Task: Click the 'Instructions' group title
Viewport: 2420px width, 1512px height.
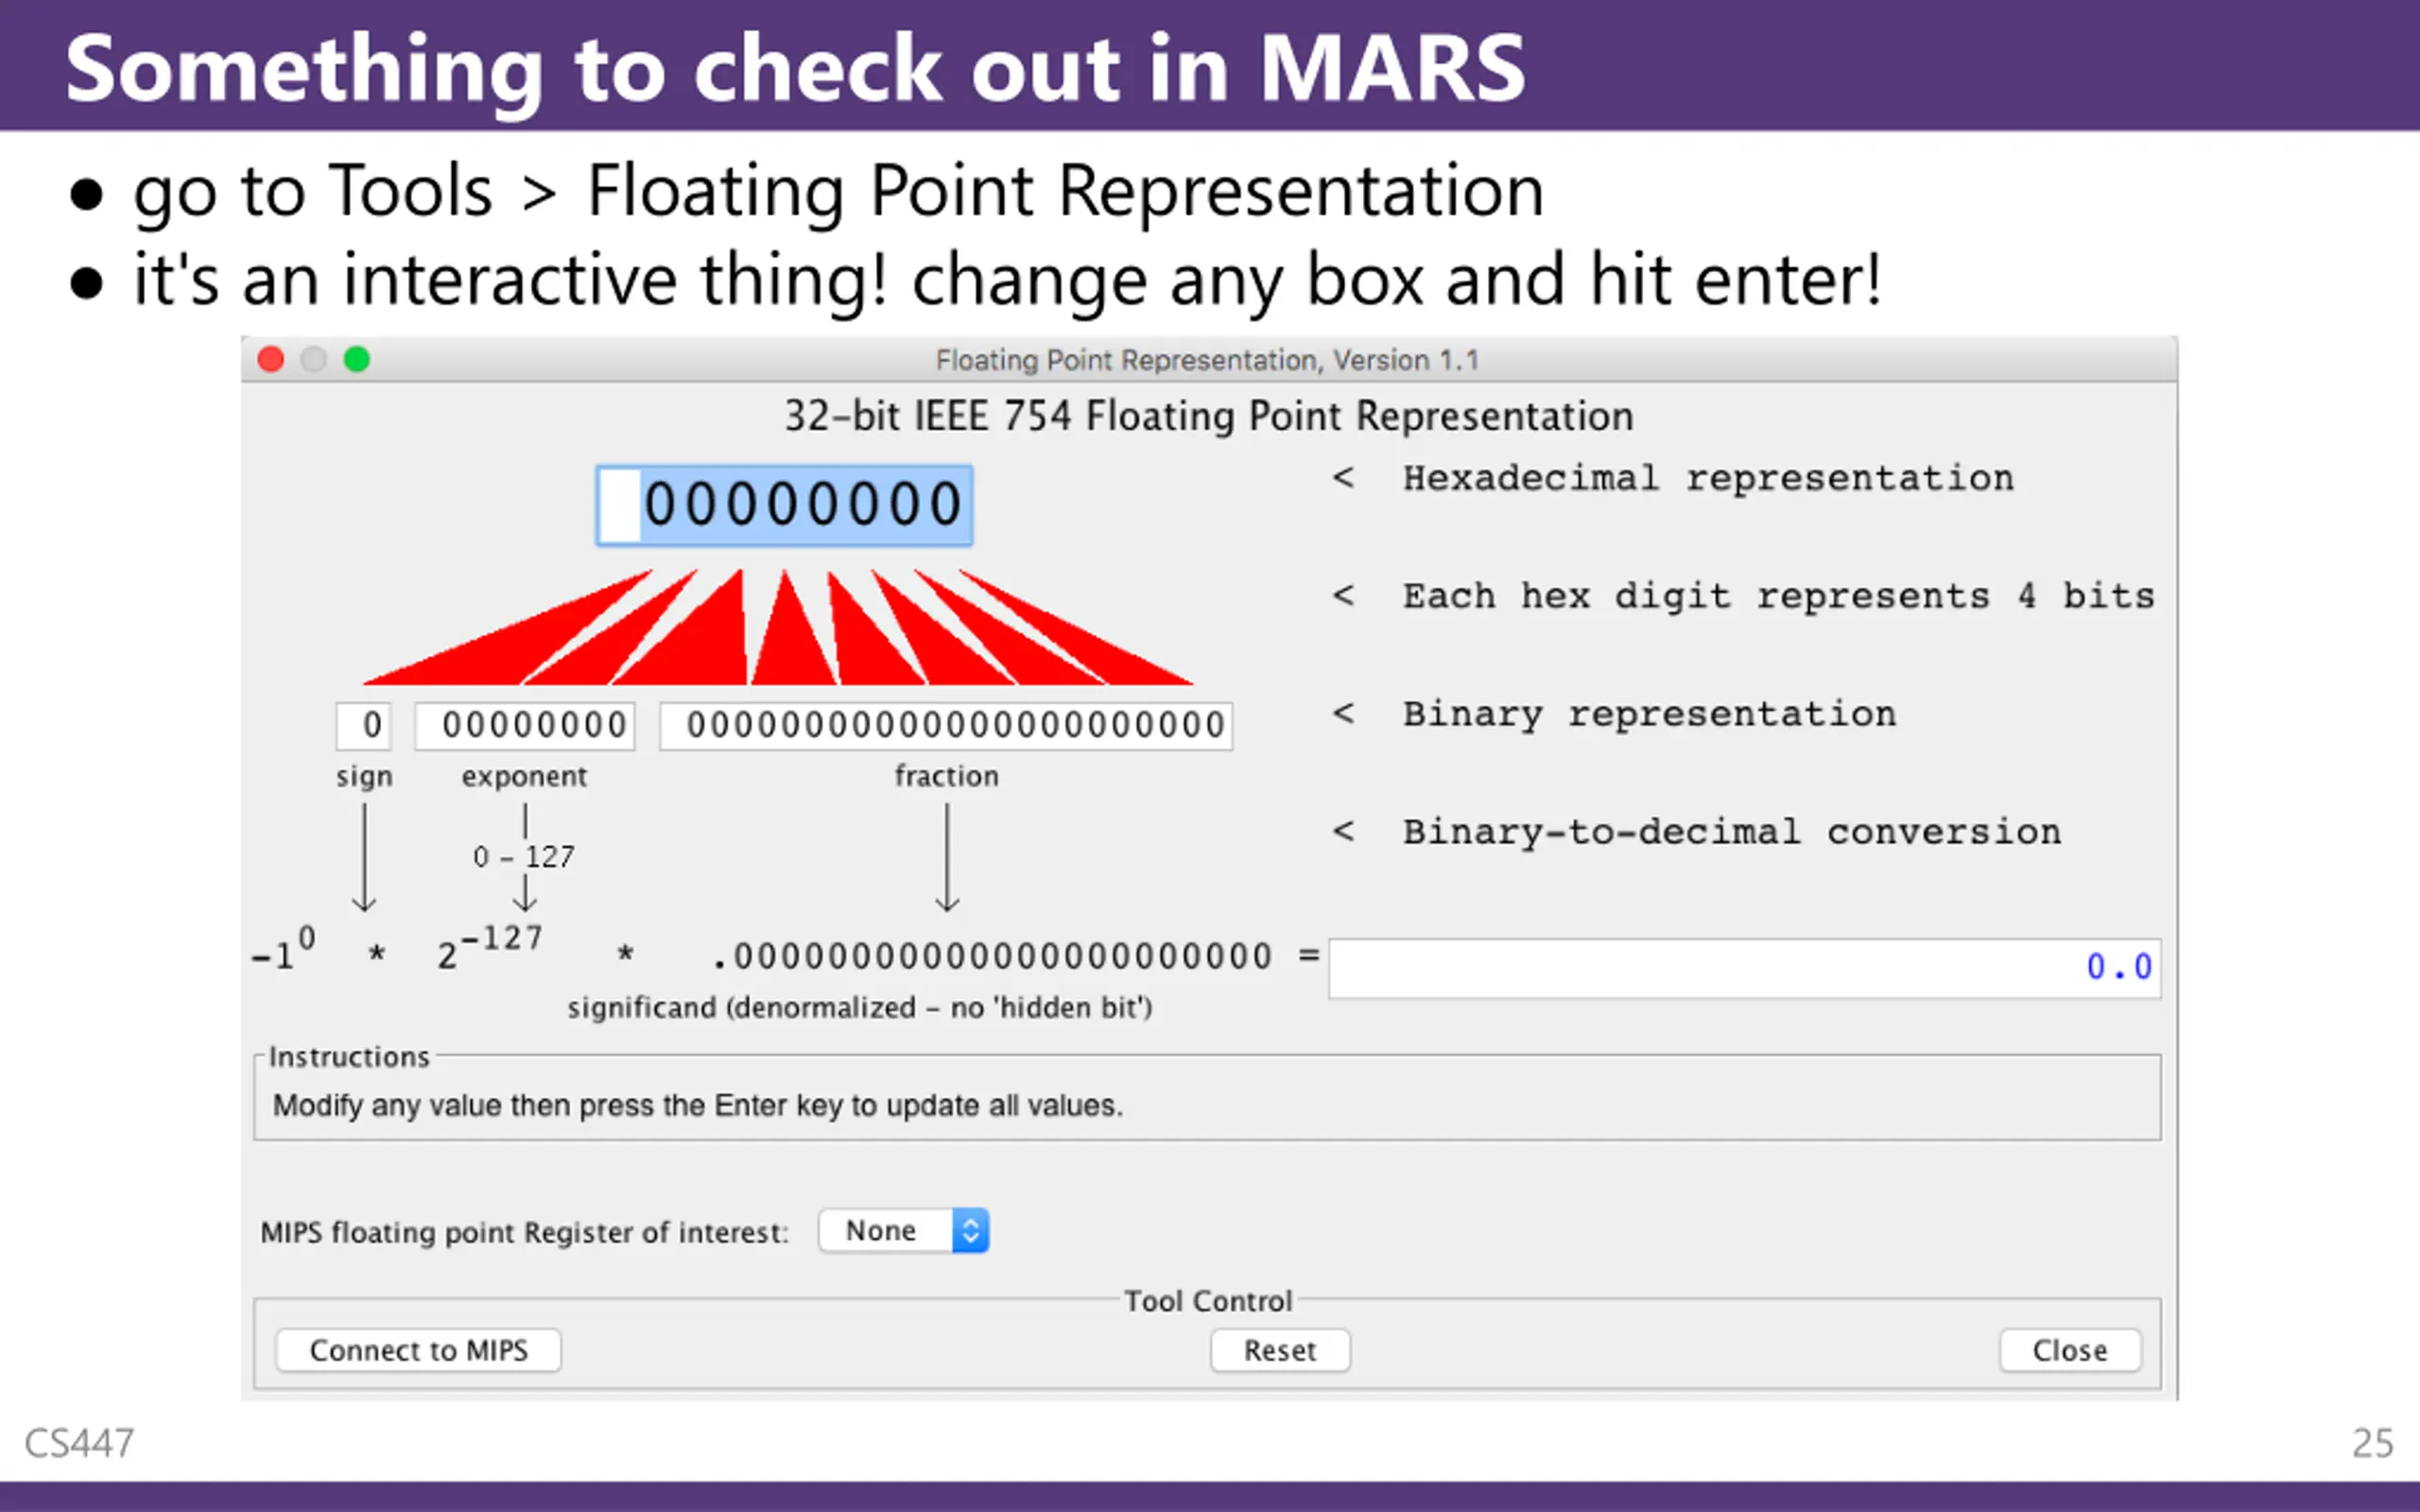Action: tap(349, 1057)
